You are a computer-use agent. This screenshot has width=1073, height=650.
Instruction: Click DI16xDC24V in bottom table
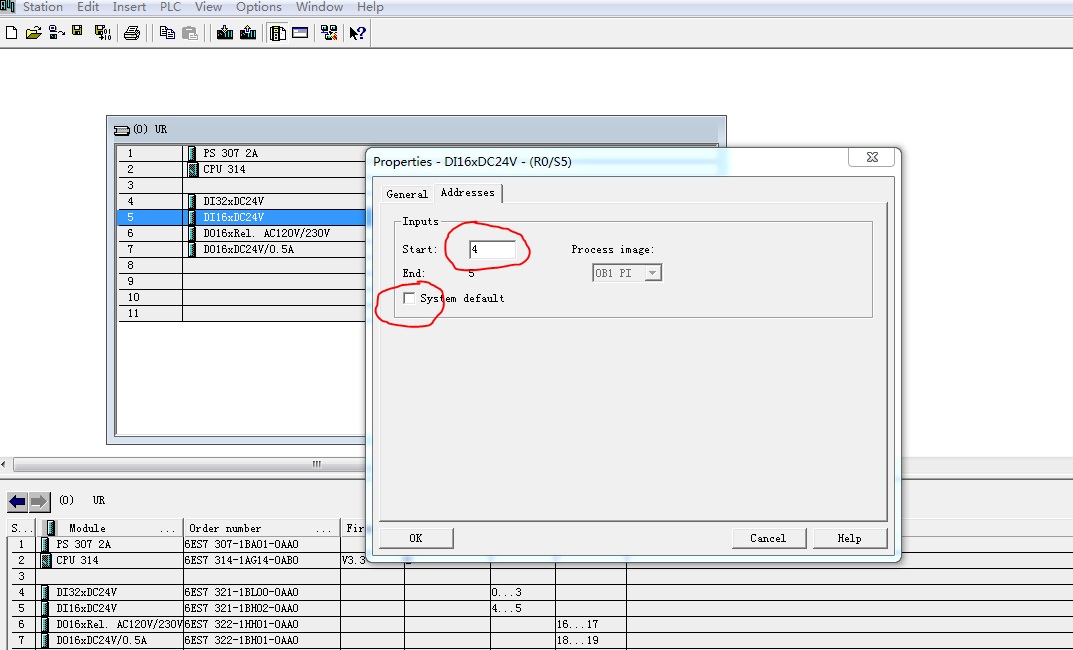point(86,608)
